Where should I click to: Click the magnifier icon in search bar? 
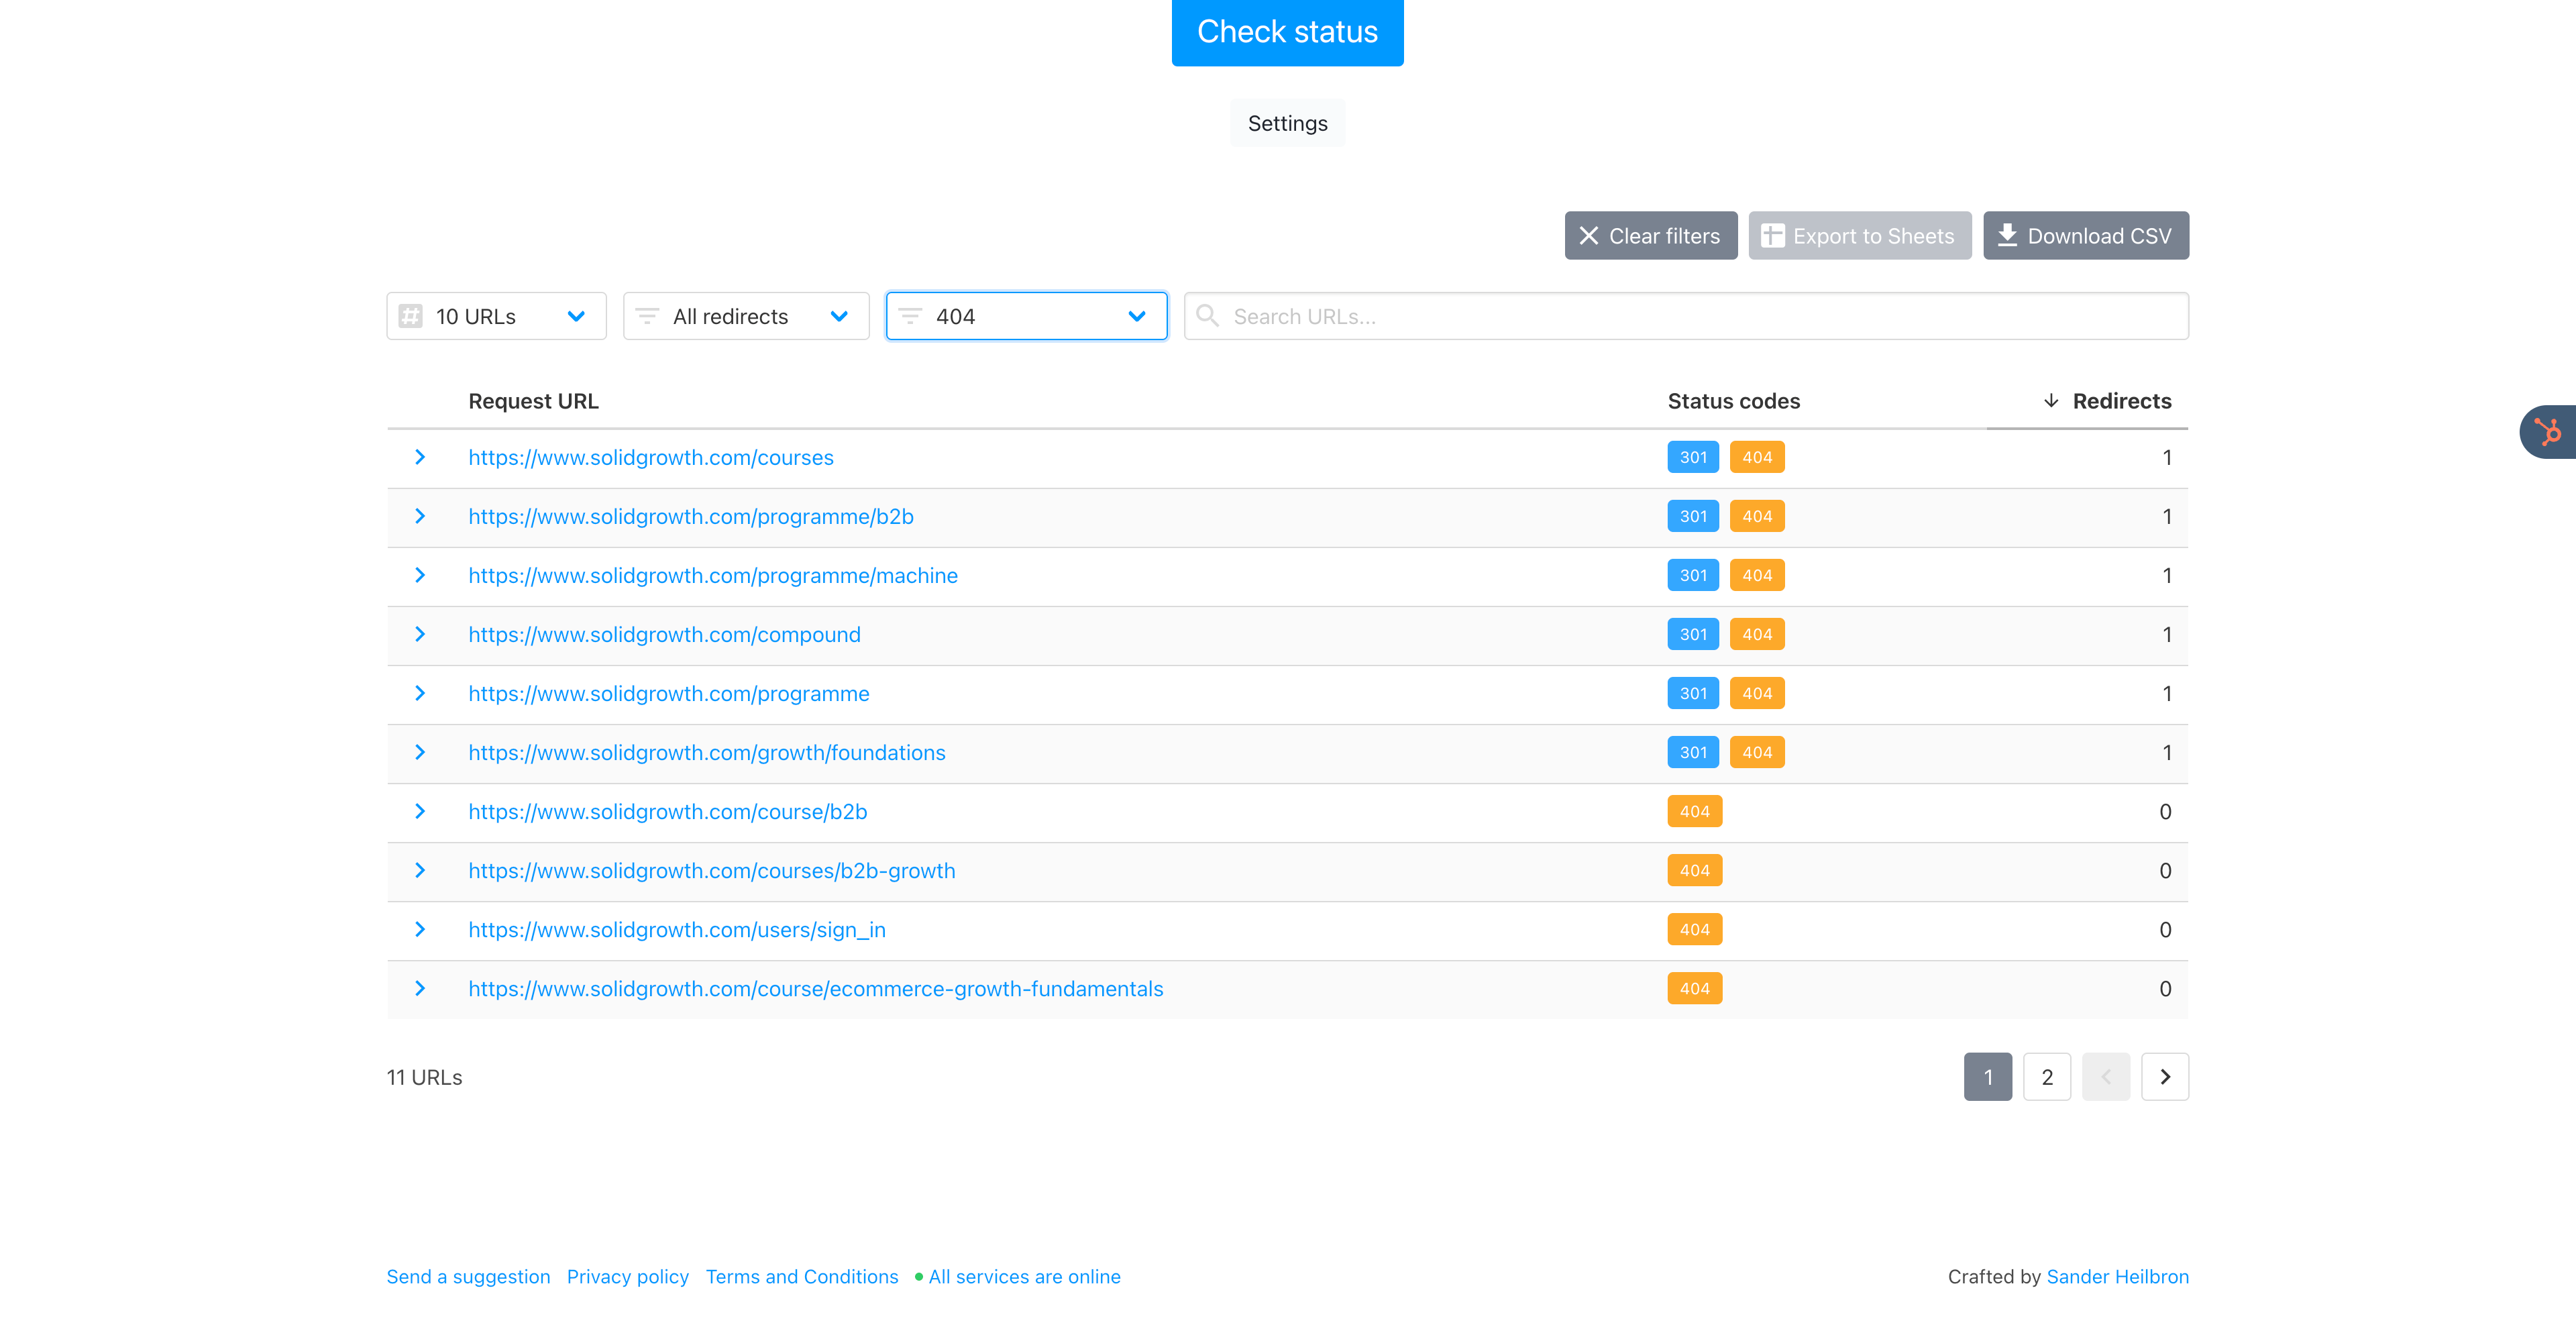pyautogui.click(x=1207, y=316)
